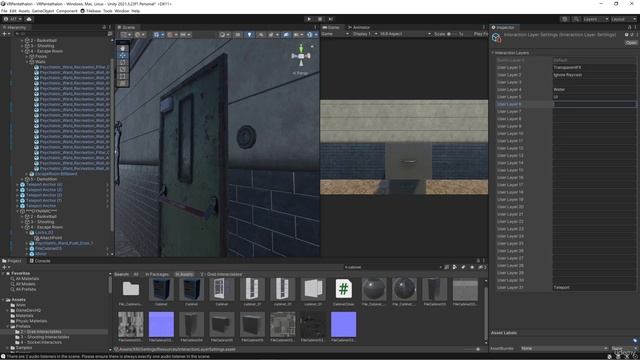640x360 pixels.
Task: Click the User Layer 6 text field
Action: pos(594,104)
